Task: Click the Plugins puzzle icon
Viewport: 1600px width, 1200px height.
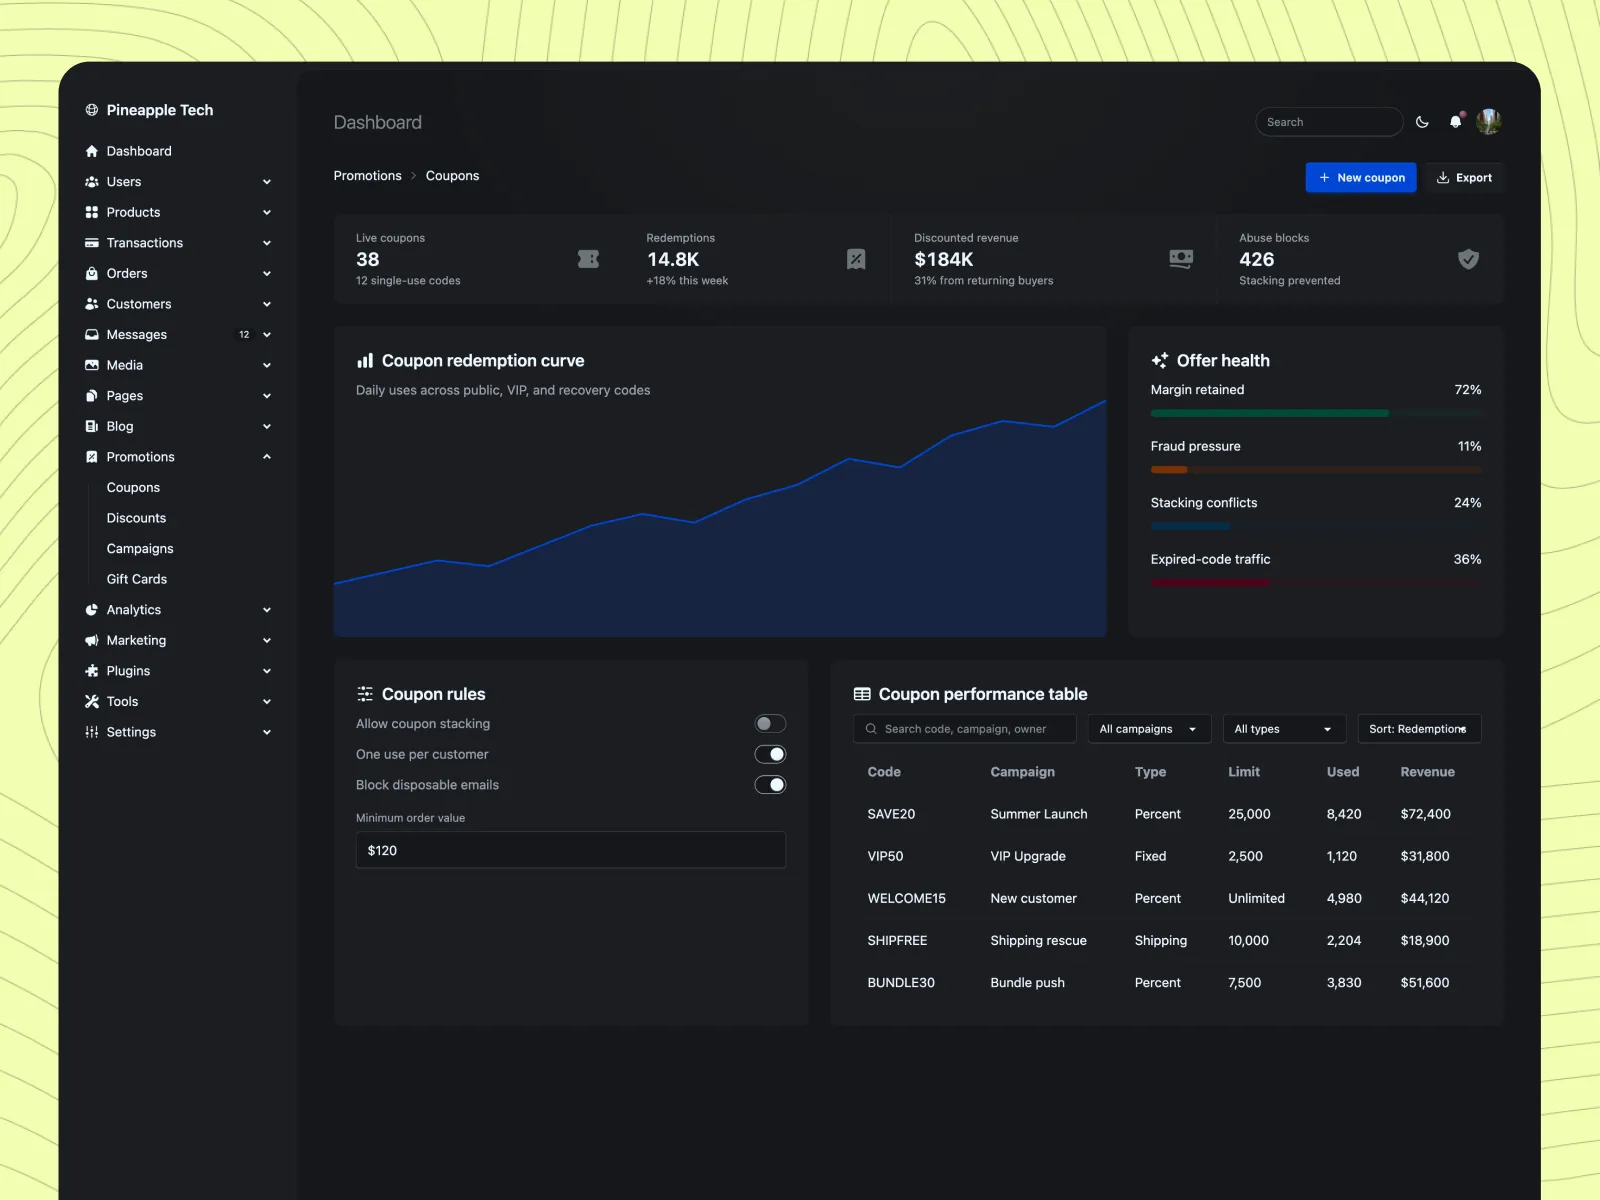Action: click(x=92, y=671)
